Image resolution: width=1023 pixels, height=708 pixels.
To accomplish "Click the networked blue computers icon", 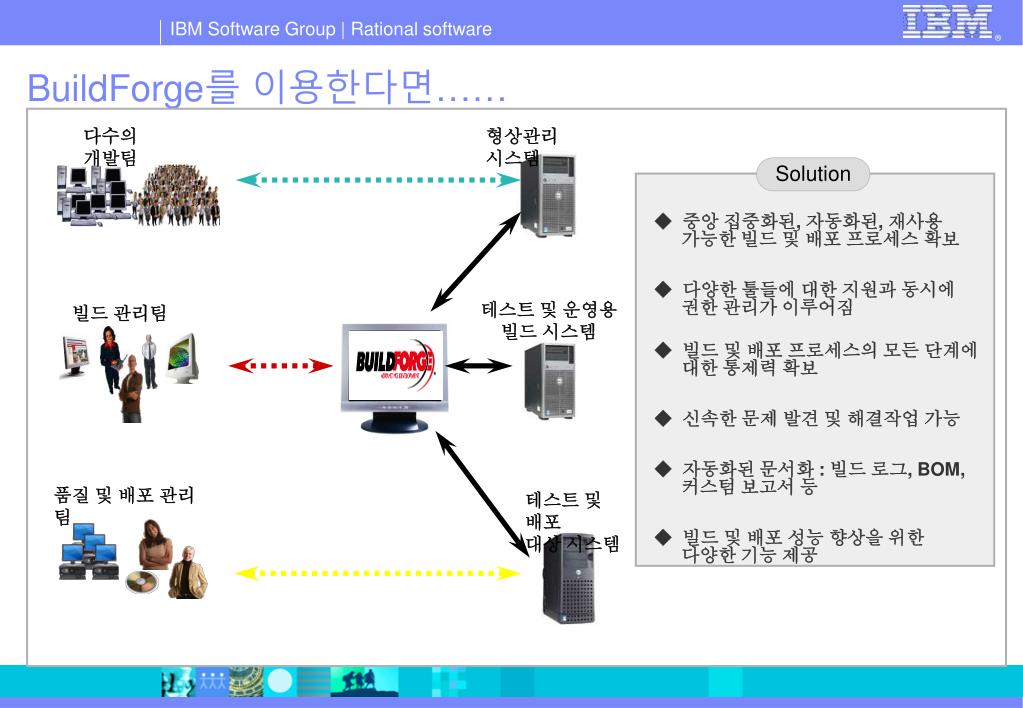I will tap(89, 552).
